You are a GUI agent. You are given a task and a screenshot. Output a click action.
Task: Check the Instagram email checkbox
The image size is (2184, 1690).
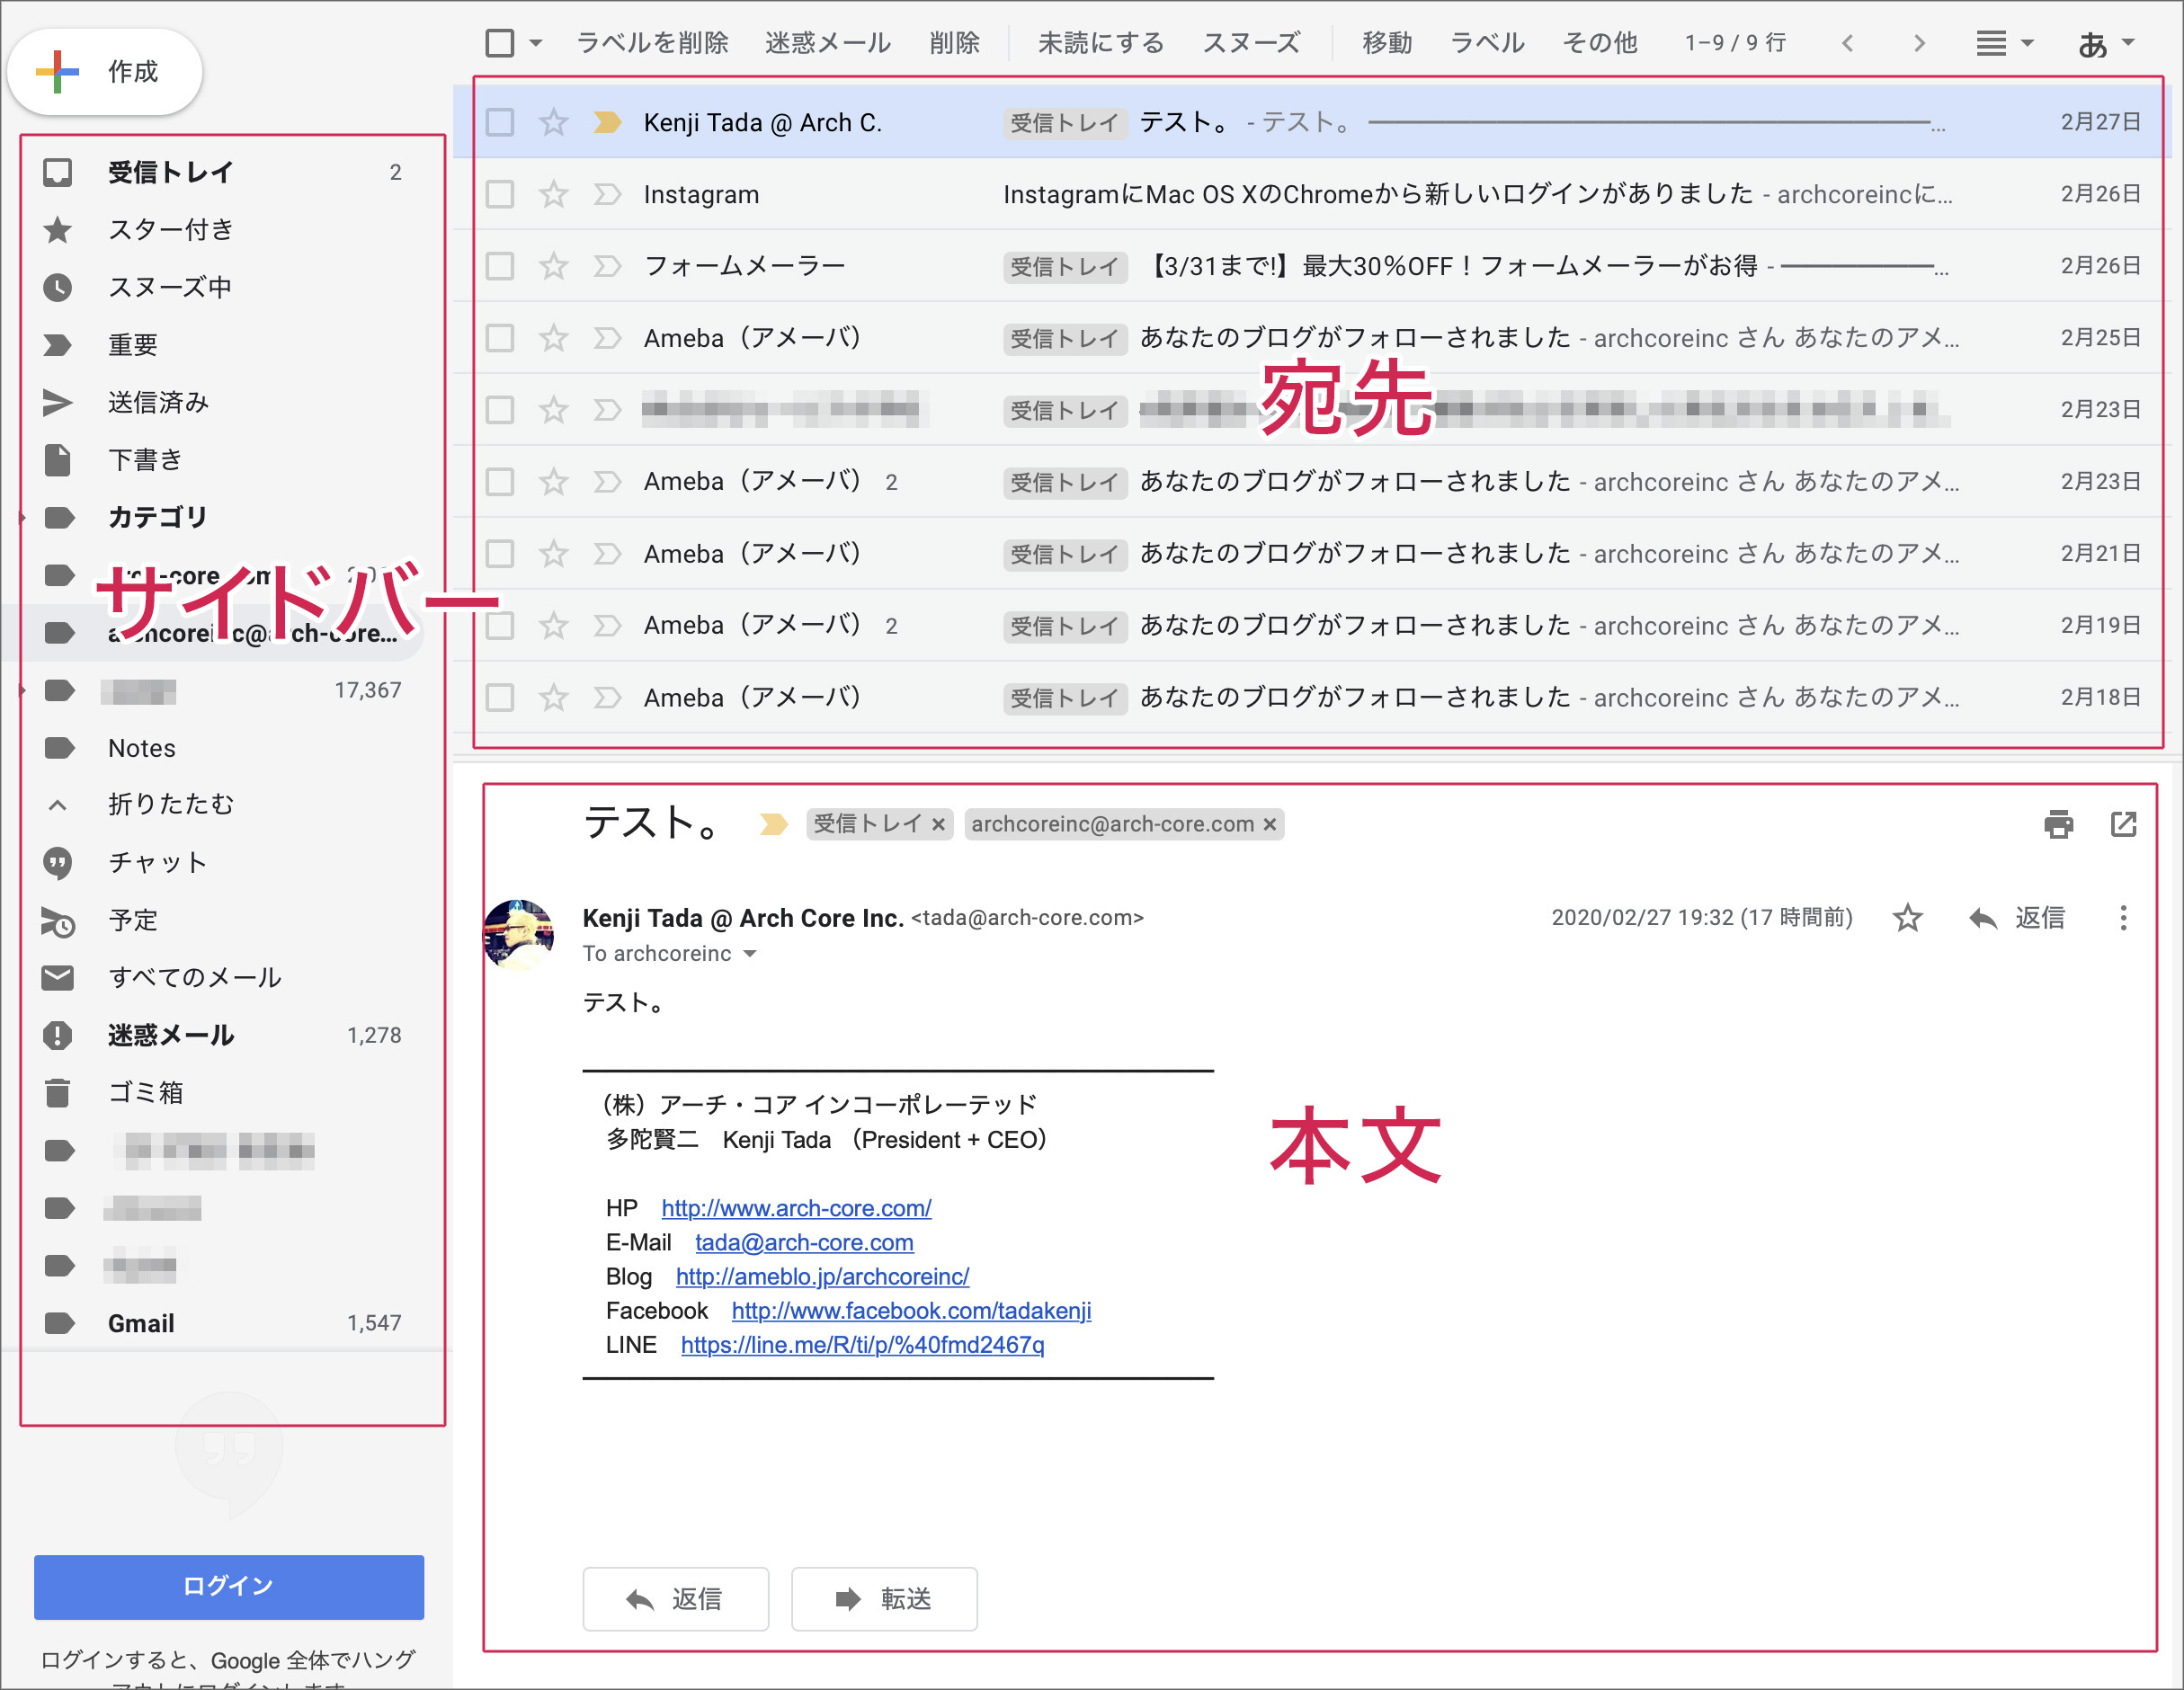point(500,194)
